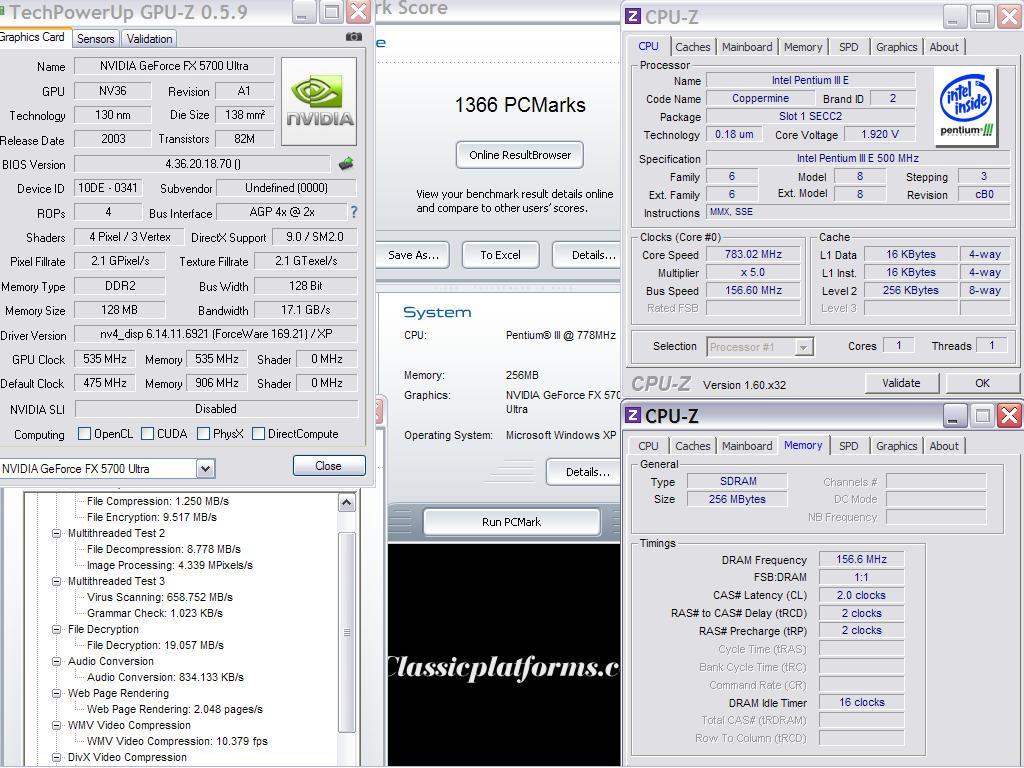Click the Driver Version field
The height and width of the screenshot is (768, 1024).
coord(216,334)
